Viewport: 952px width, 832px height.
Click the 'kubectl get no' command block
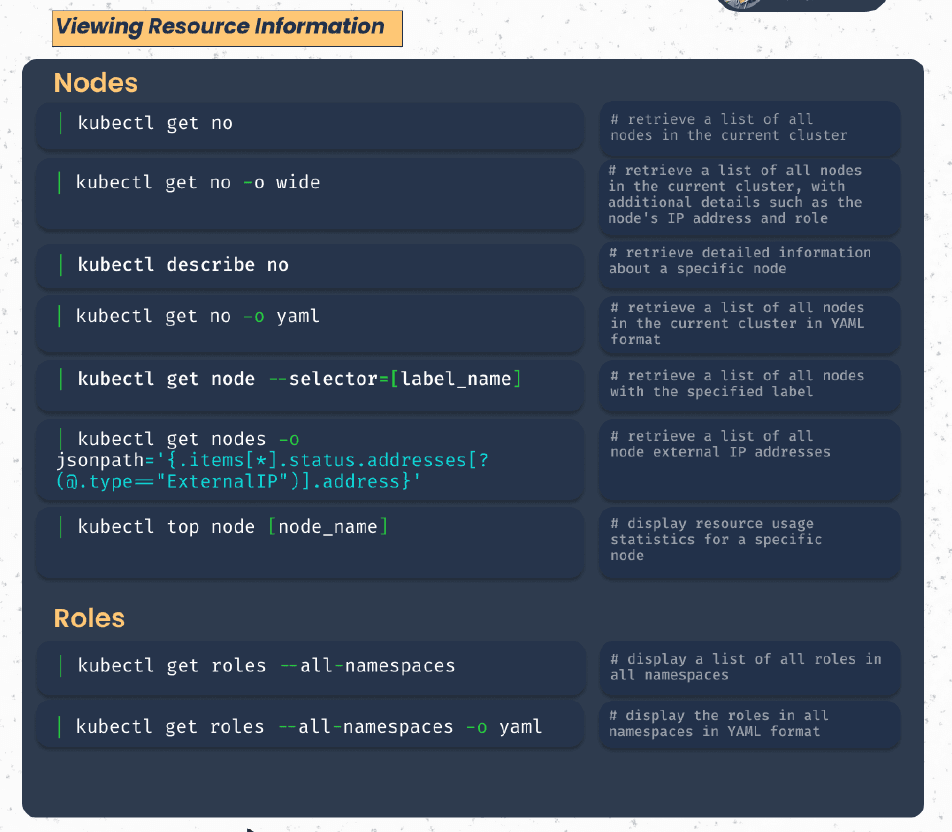click(x=155, y=124)
